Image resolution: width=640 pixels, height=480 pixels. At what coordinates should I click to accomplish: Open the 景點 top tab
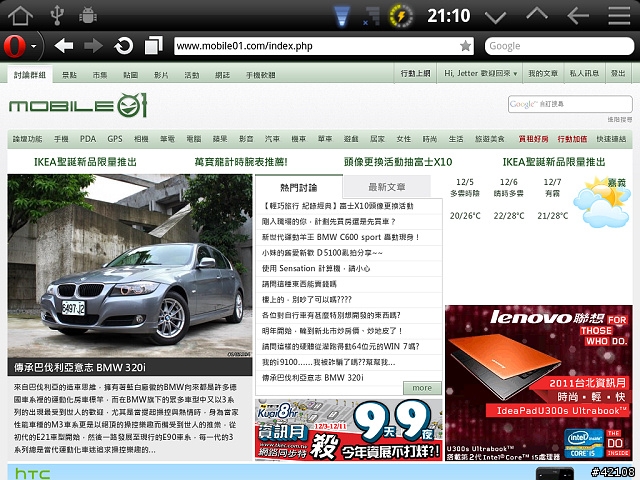[x=69, y=75]
